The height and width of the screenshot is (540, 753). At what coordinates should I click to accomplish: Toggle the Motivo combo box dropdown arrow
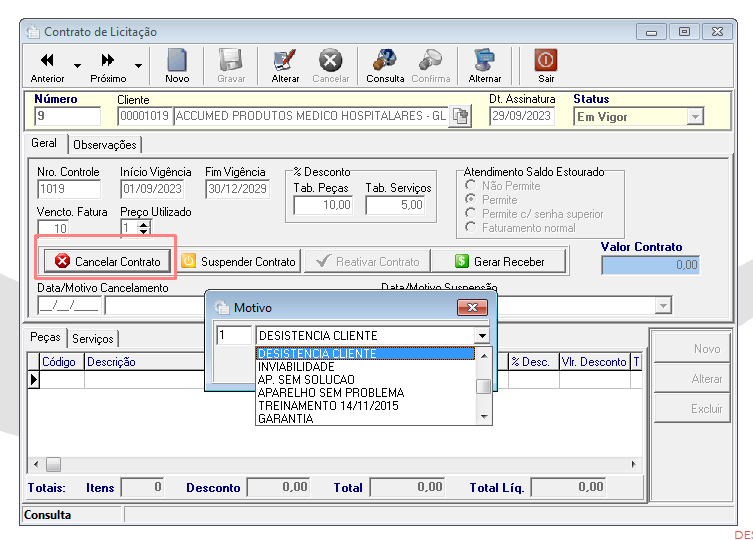(x=482, y=335)
